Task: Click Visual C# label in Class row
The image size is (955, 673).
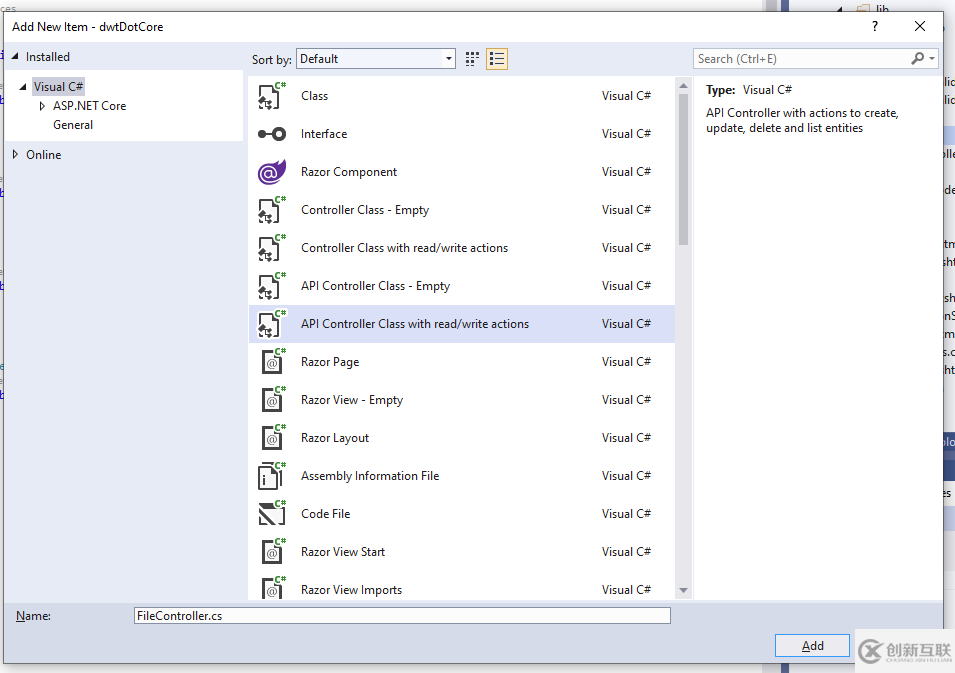Action: (x=626, y=96)
